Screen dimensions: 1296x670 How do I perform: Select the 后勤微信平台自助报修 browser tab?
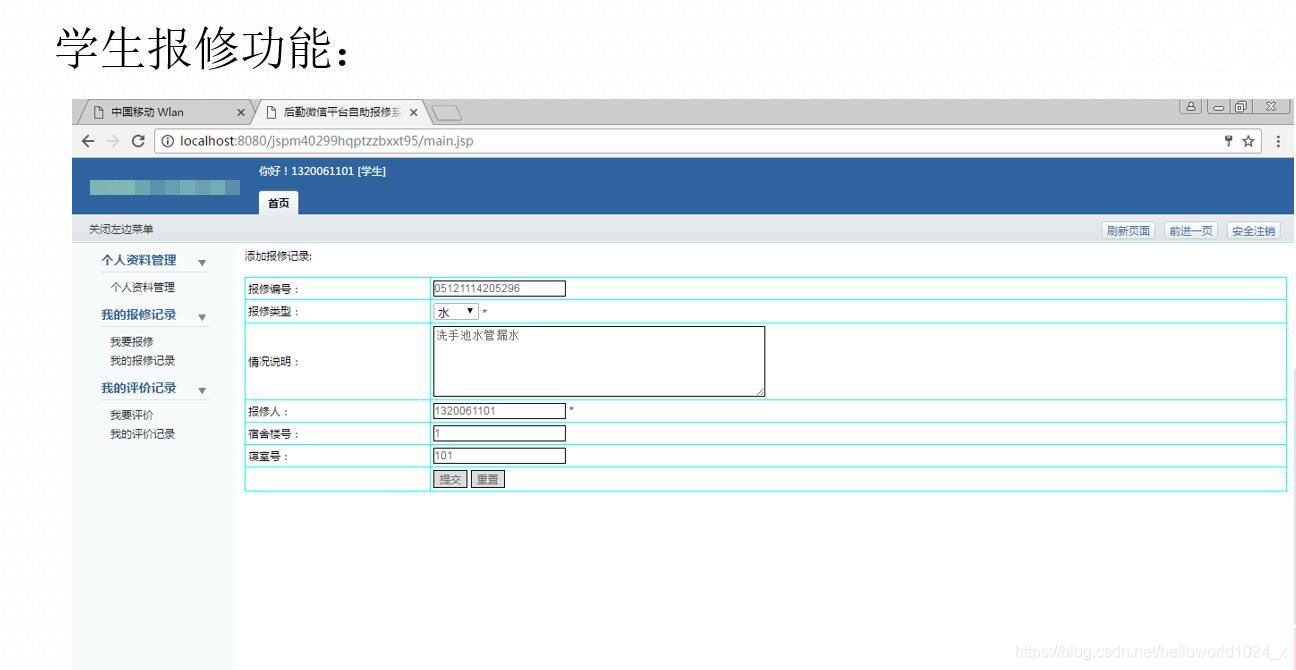pyautogui.click(x=340, y=112)
